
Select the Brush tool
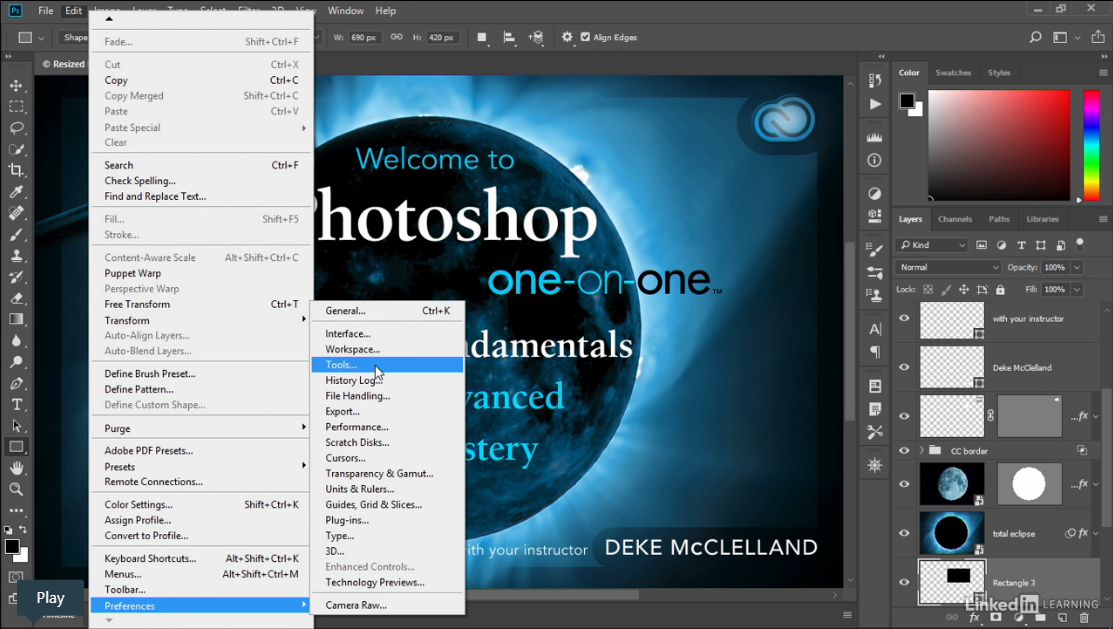16,234
